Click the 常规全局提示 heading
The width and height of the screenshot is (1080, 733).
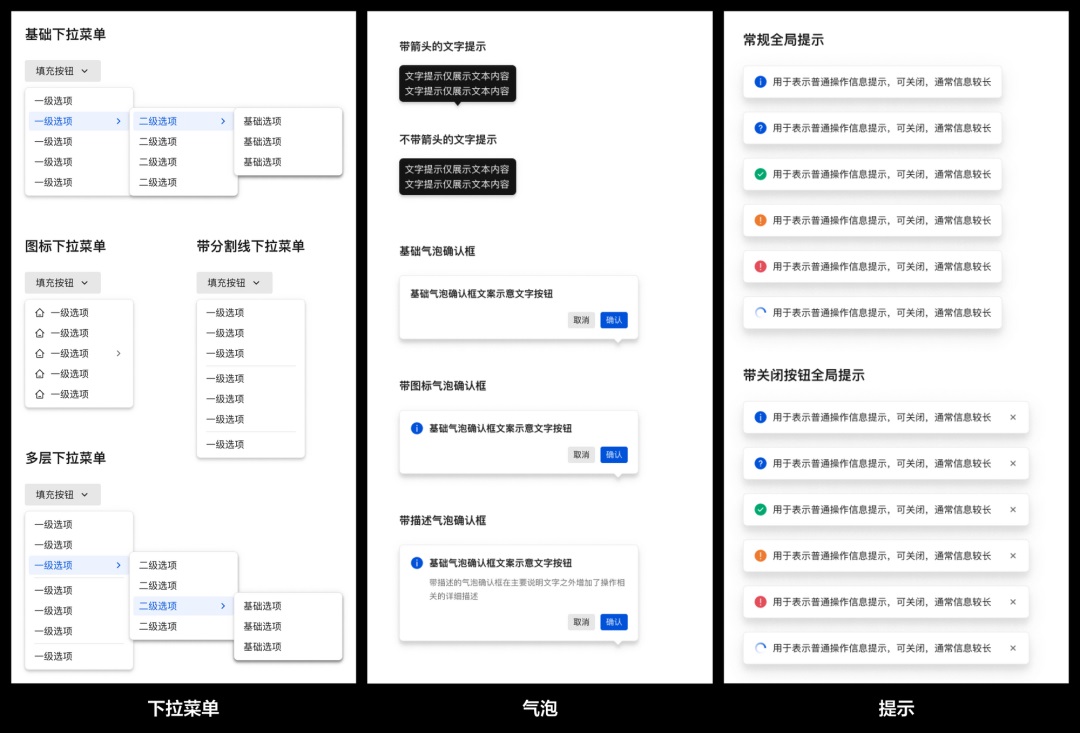pyautogui.click(x=783, y=40)
